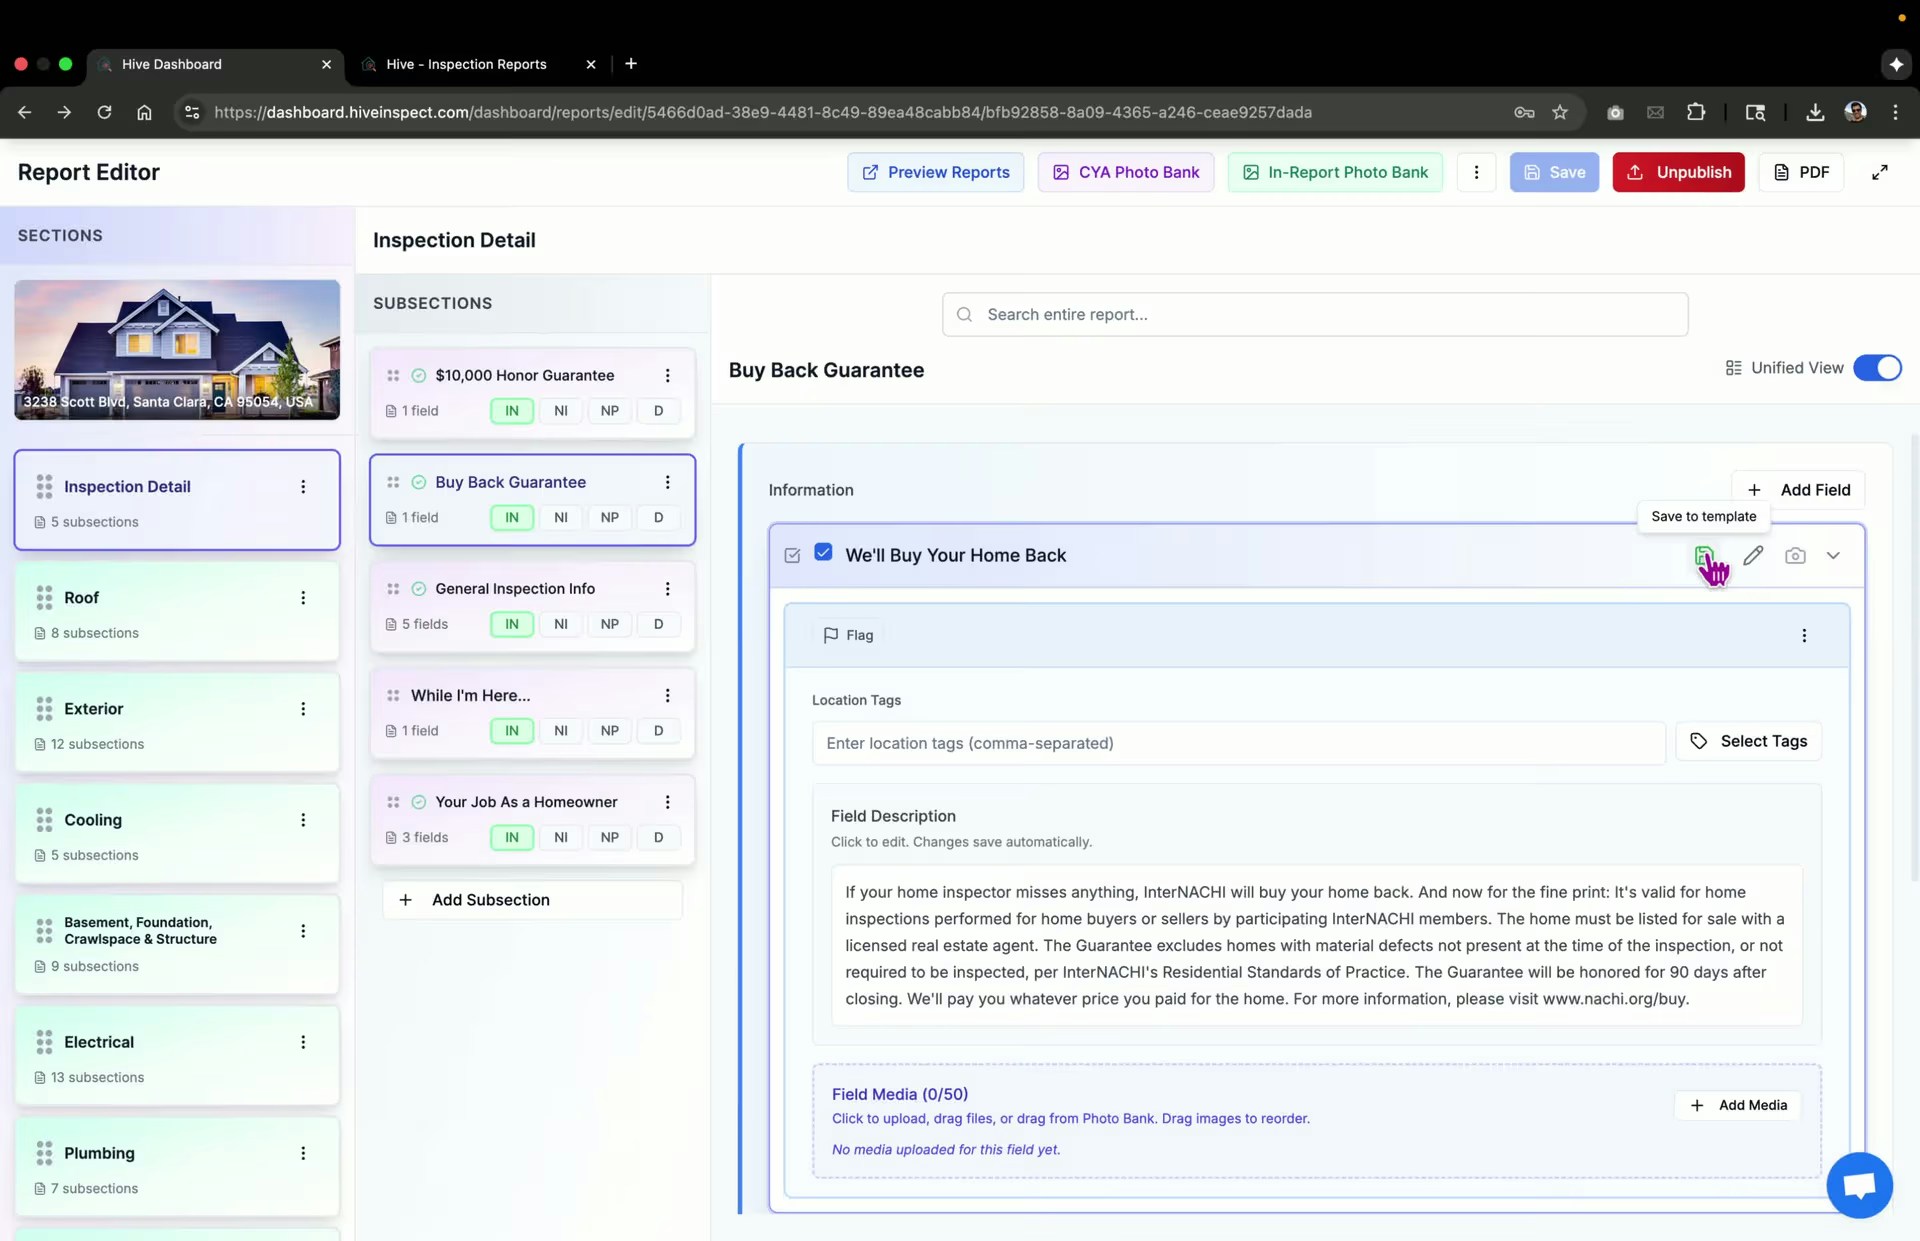Screen dimensions: 1920x1241
Task: Open While I'm Here... subsection options menu
Action: 668,696
